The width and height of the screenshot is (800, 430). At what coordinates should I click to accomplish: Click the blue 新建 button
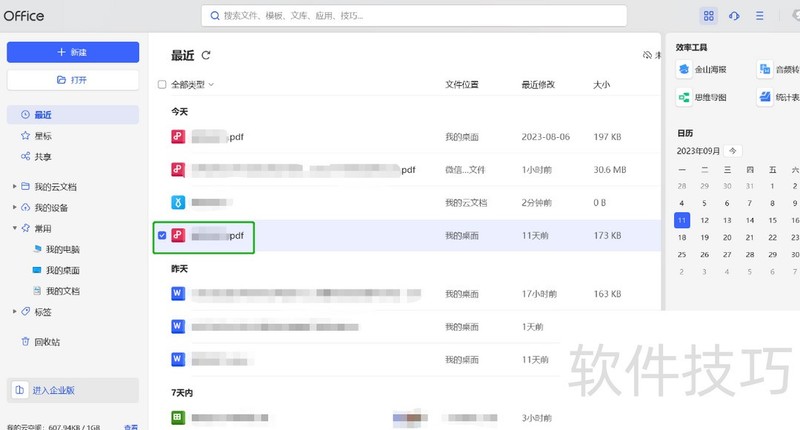click(x=72, y=52)
